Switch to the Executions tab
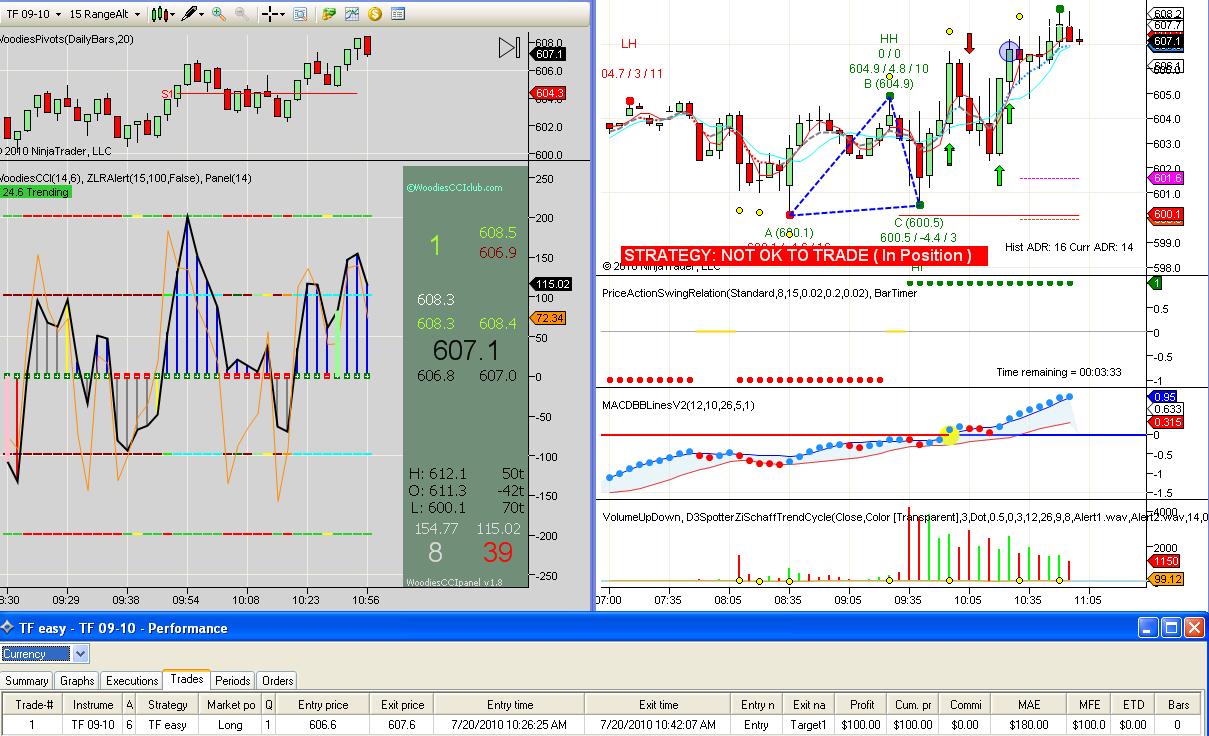Screen dimensions: 1209x736 pyautogui.click(x=132, y=680)
